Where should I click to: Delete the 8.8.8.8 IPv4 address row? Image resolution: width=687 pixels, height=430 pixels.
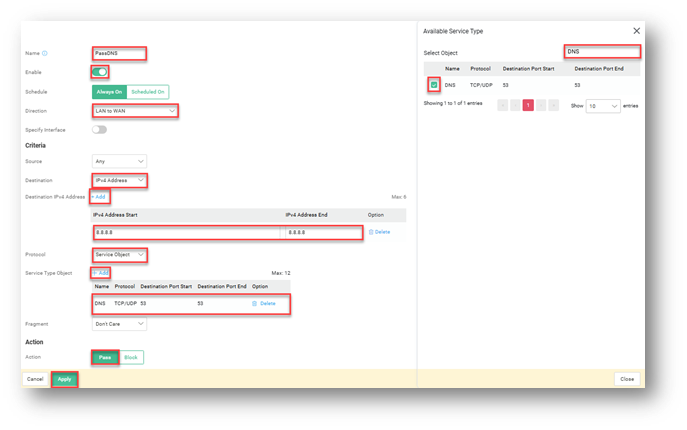[379, 232]
